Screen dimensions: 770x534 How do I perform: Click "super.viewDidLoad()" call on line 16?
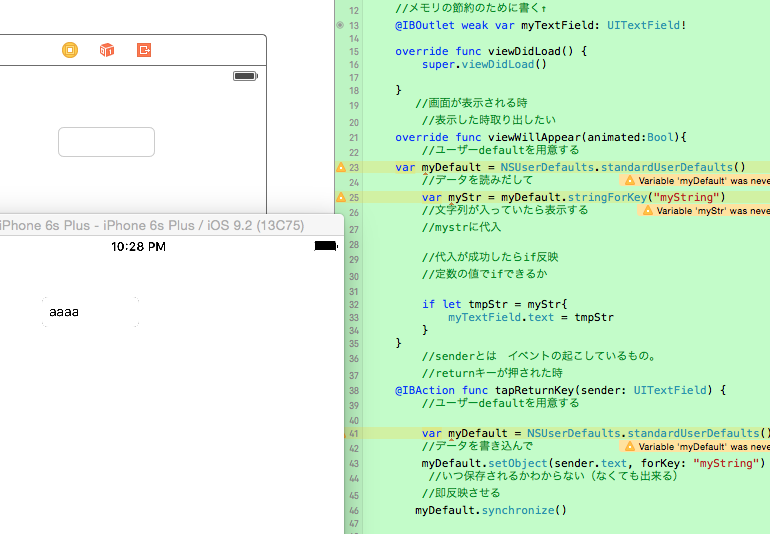tap(484, 64)
